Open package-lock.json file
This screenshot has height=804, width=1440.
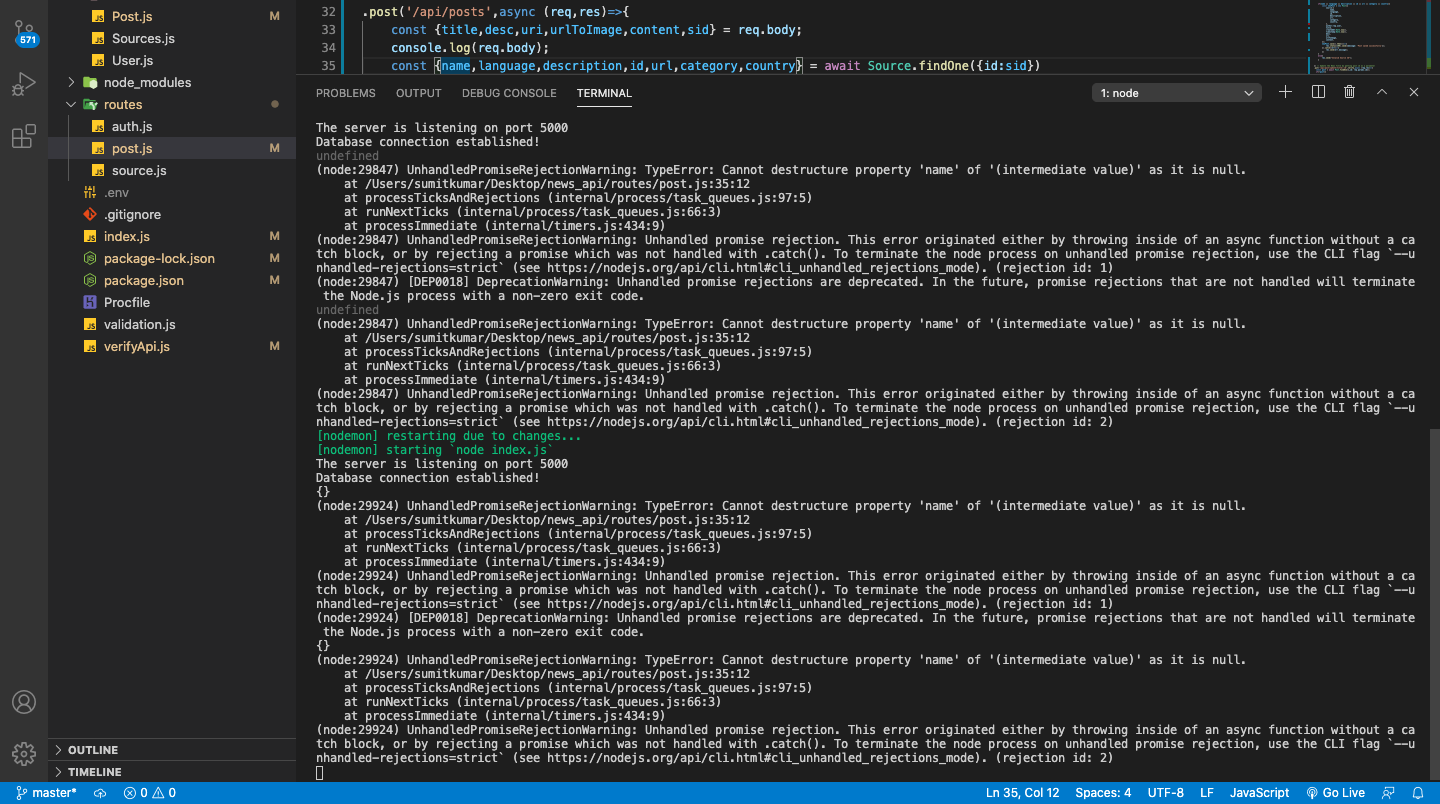point(172,258)
